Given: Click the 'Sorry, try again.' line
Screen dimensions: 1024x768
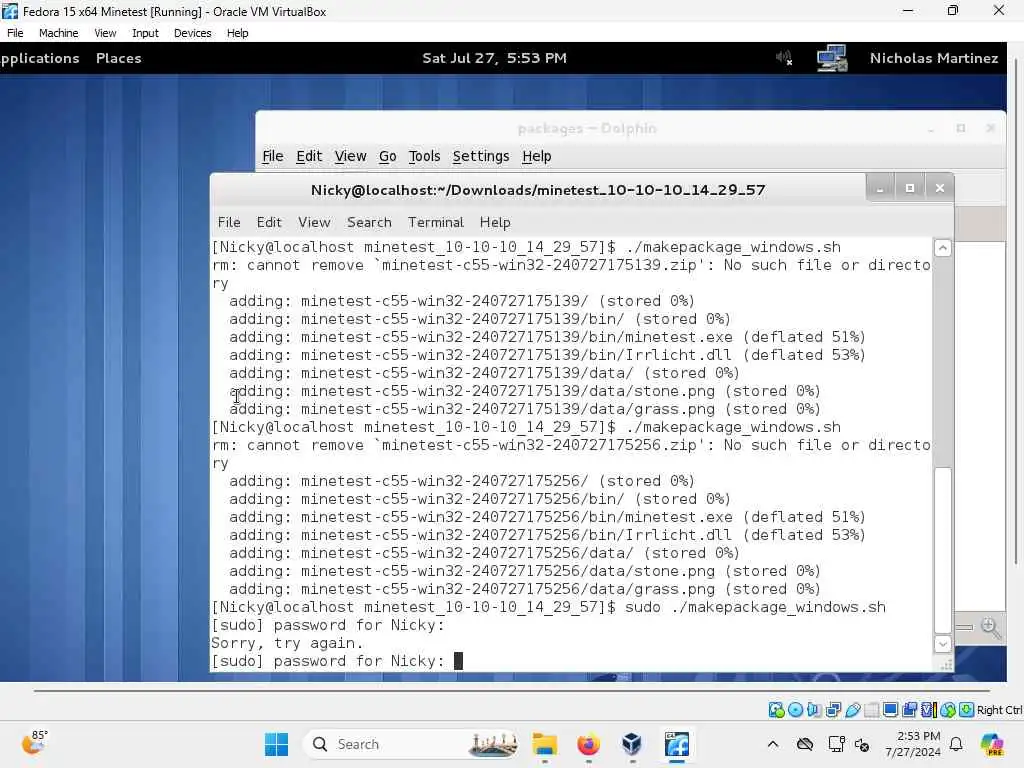Looking at the screenshot, I should pos(287,643).
